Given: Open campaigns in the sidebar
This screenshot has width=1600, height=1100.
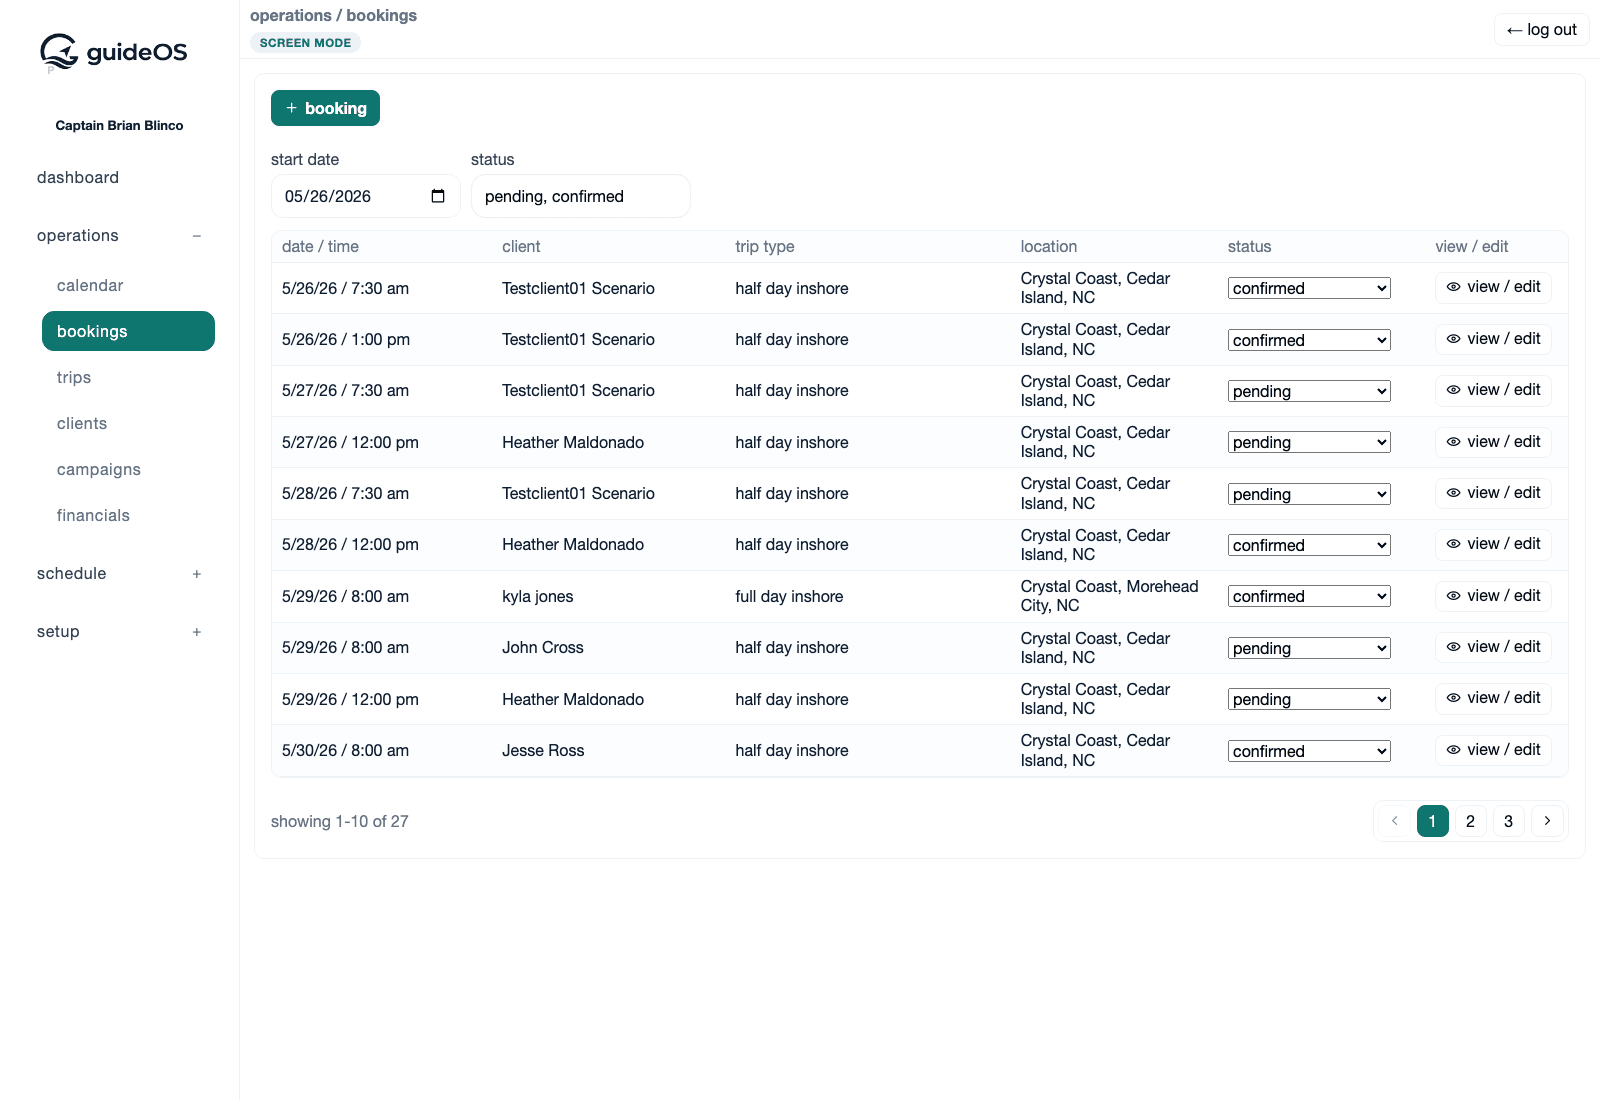Looking at the screenshot, I should (x=99, y=469).
